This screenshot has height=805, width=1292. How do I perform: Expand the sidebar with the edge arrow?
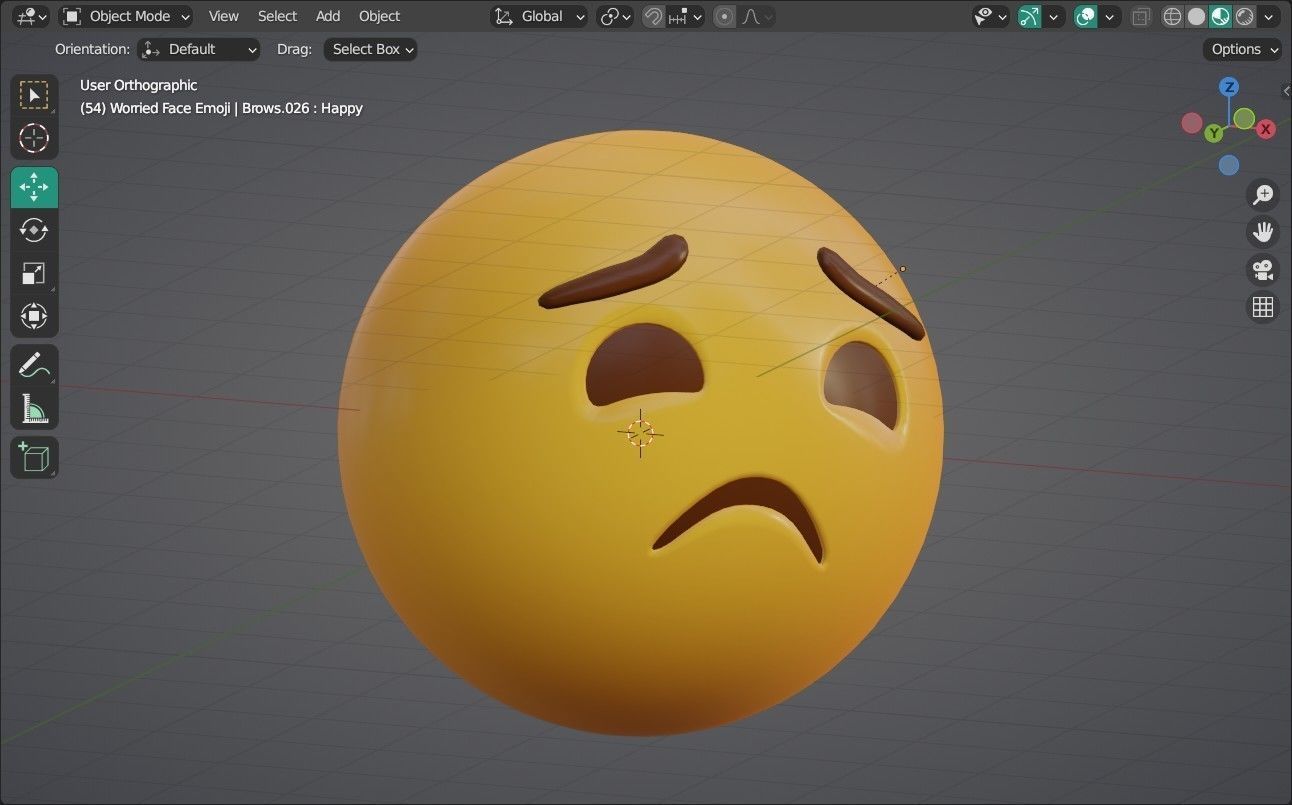pos(1286,91)
